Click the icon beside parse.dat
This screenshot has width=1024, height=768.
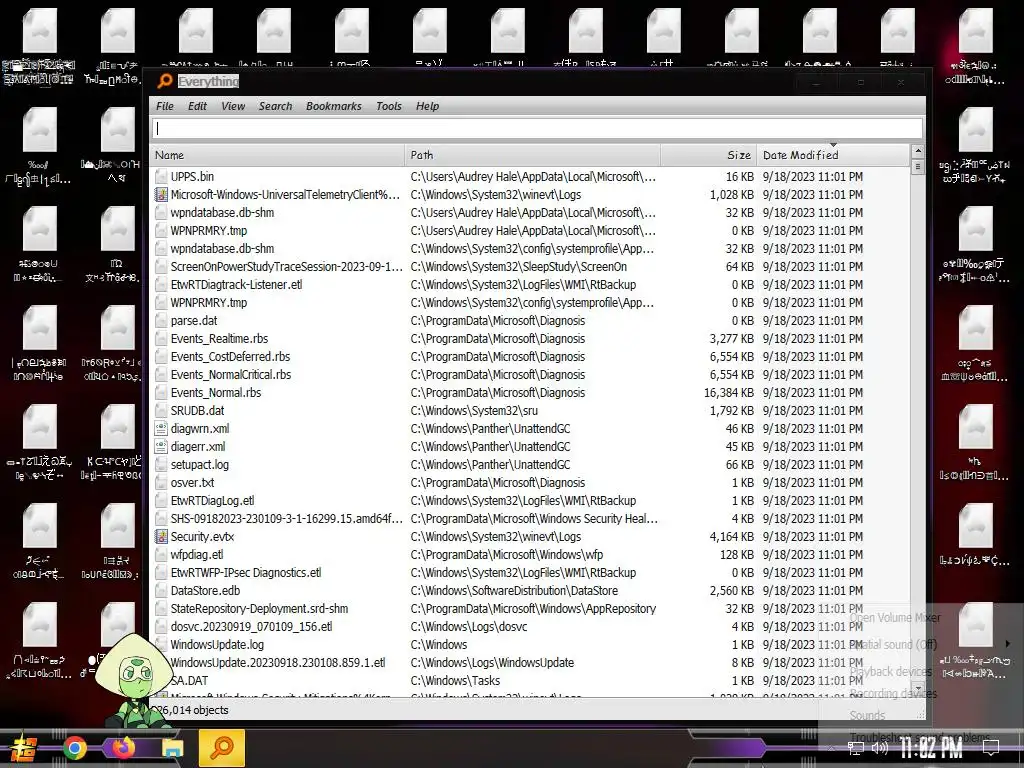pyautogui.click(x=161, y=321)
